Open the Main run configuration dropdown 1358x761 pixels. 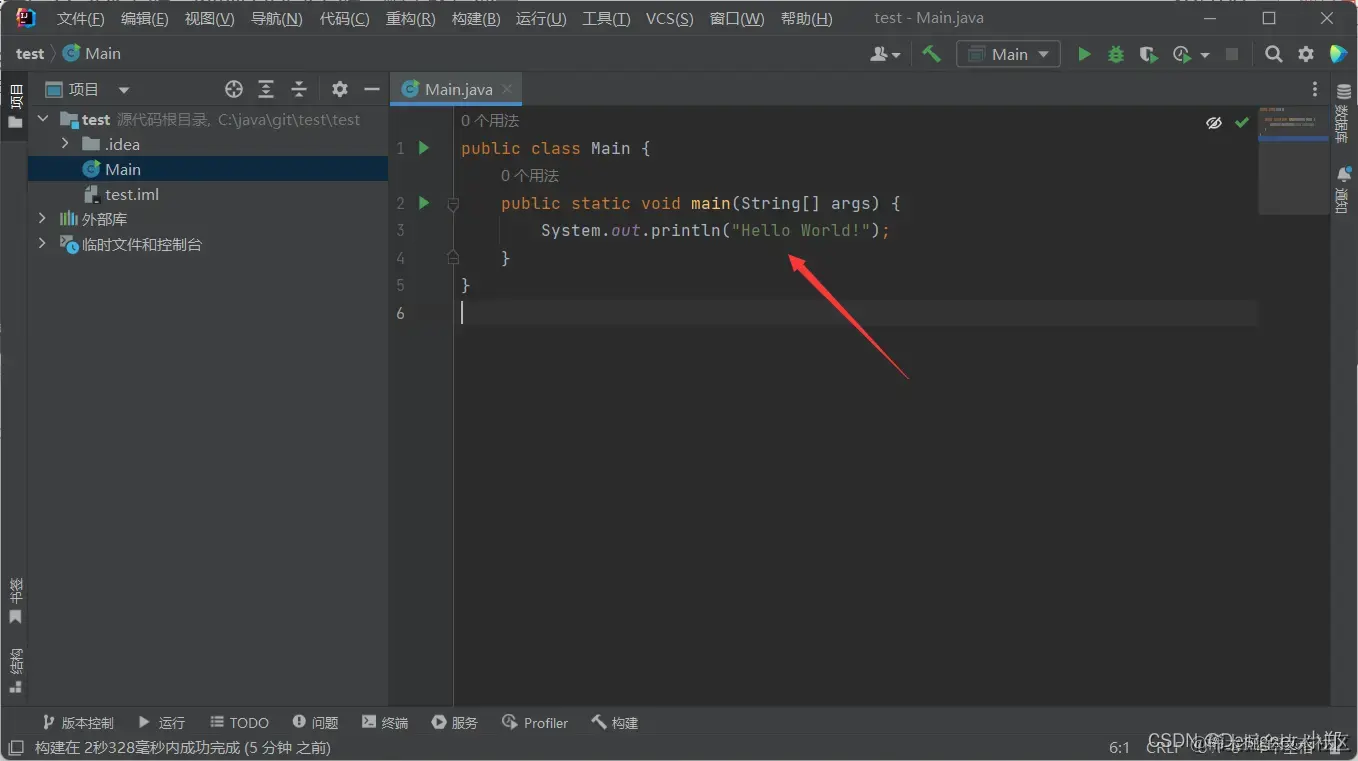click(1008, 54)
